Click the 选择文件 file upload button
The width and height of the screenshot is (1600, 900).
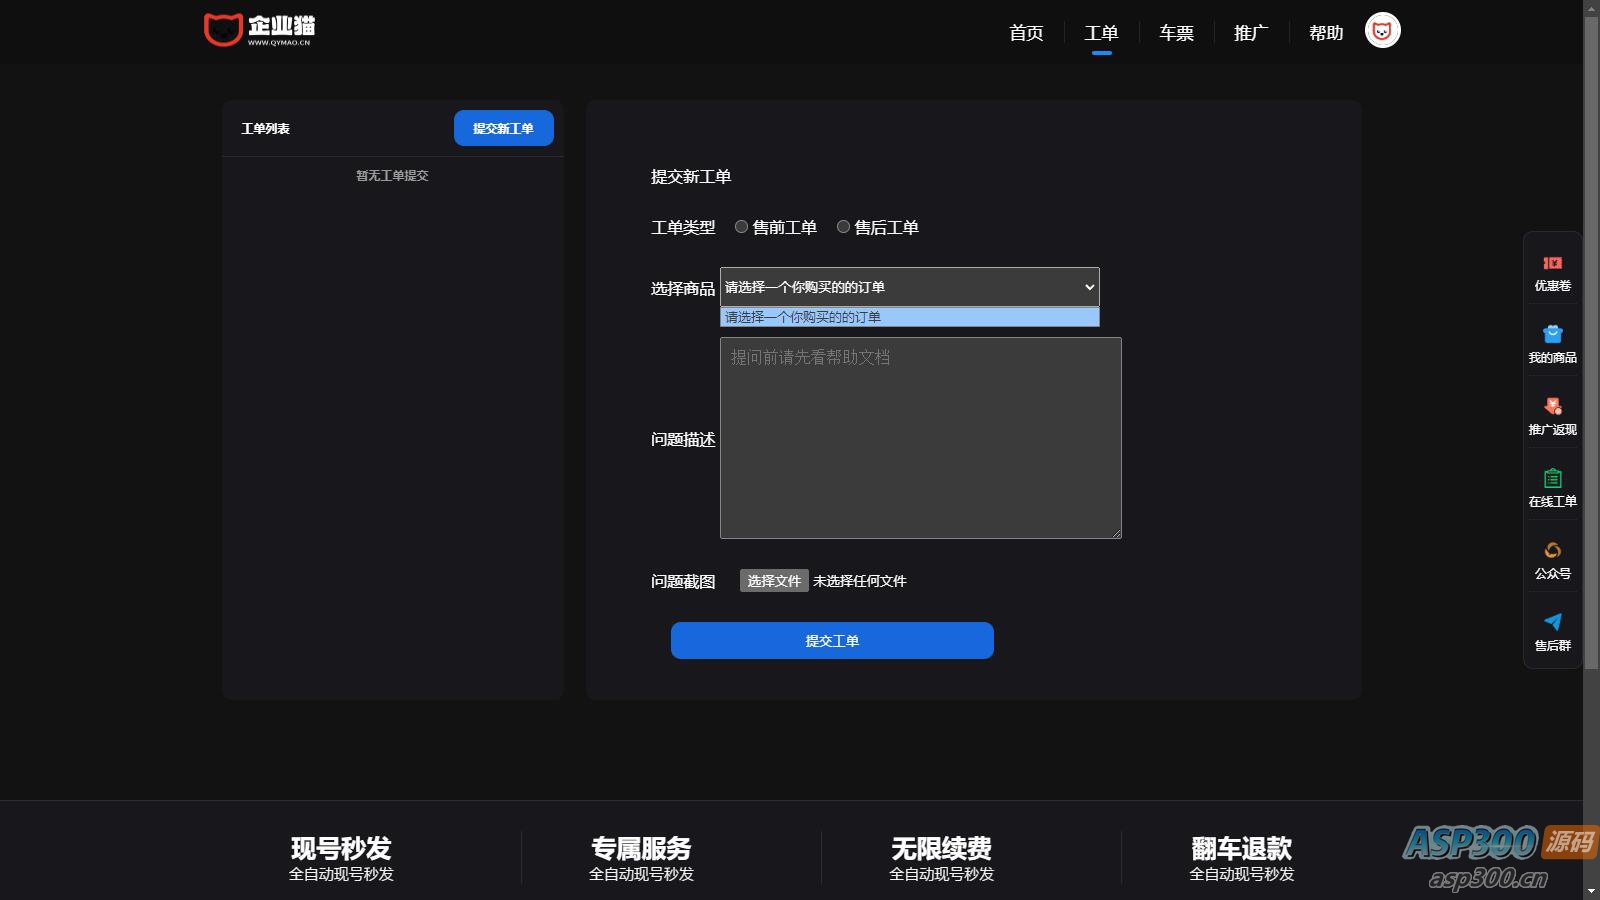coord(774,581)
